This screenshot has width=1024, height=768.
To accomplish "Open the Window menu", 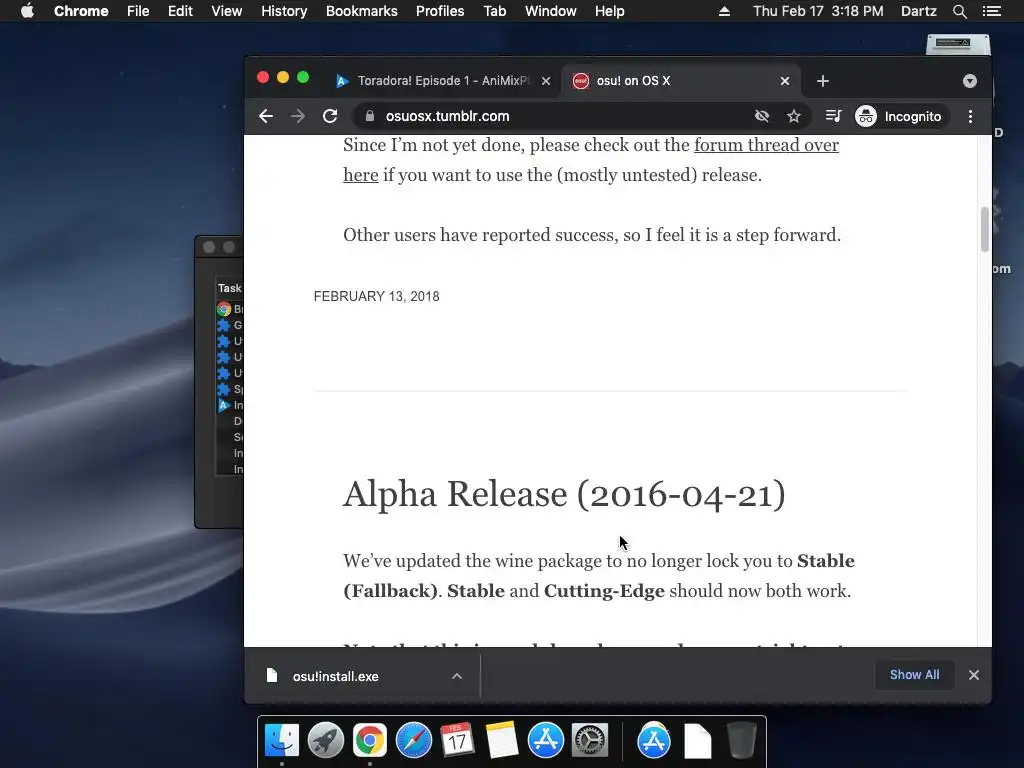I will click(551, 11).
